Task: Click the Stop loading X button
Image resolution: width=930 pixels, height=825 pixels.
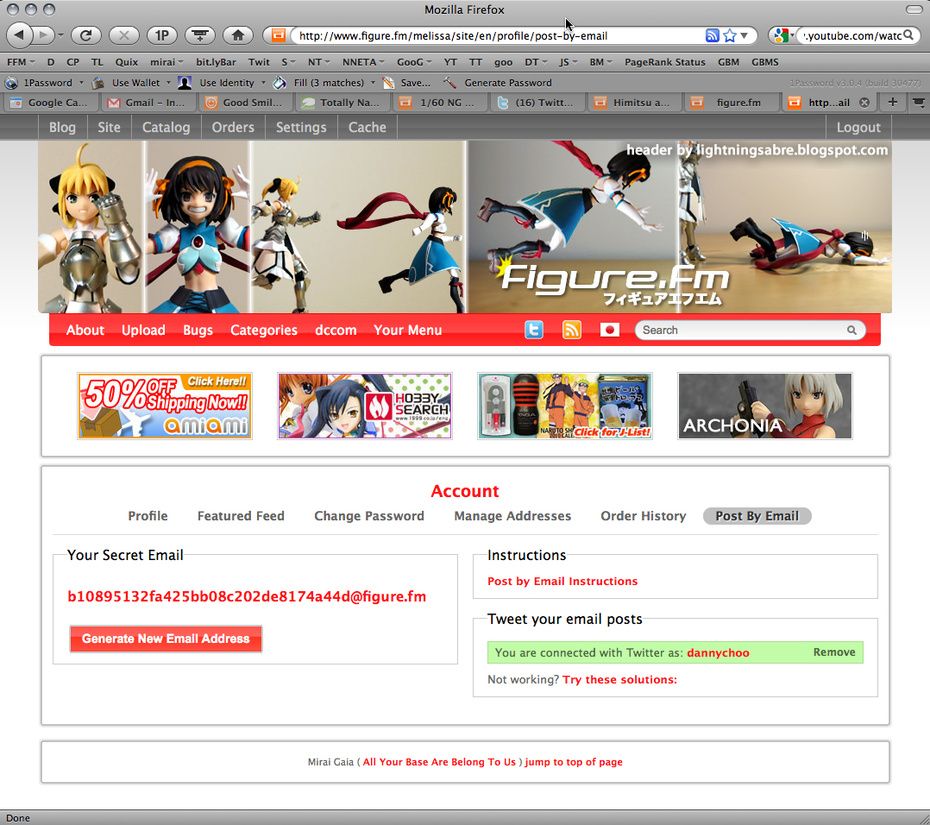Action: (124, 36)
